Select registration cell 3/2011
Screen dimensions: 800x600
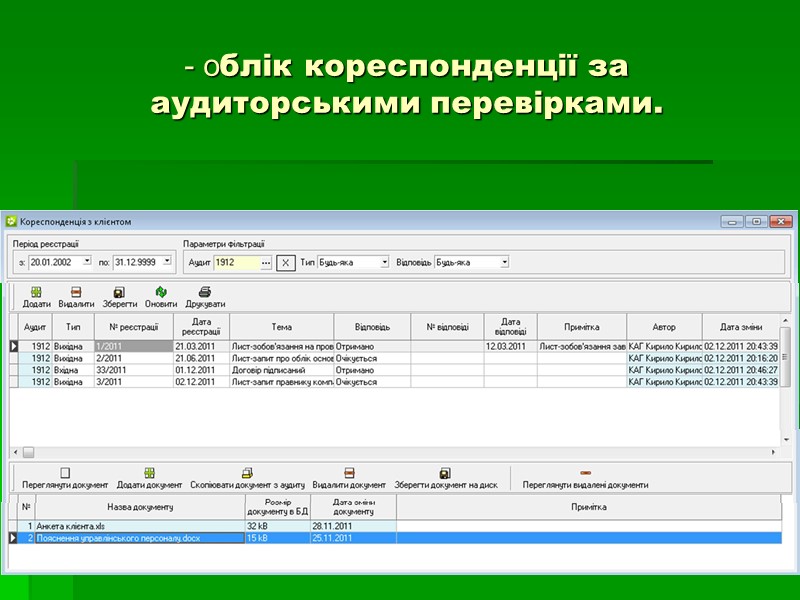tap(134, 382)
